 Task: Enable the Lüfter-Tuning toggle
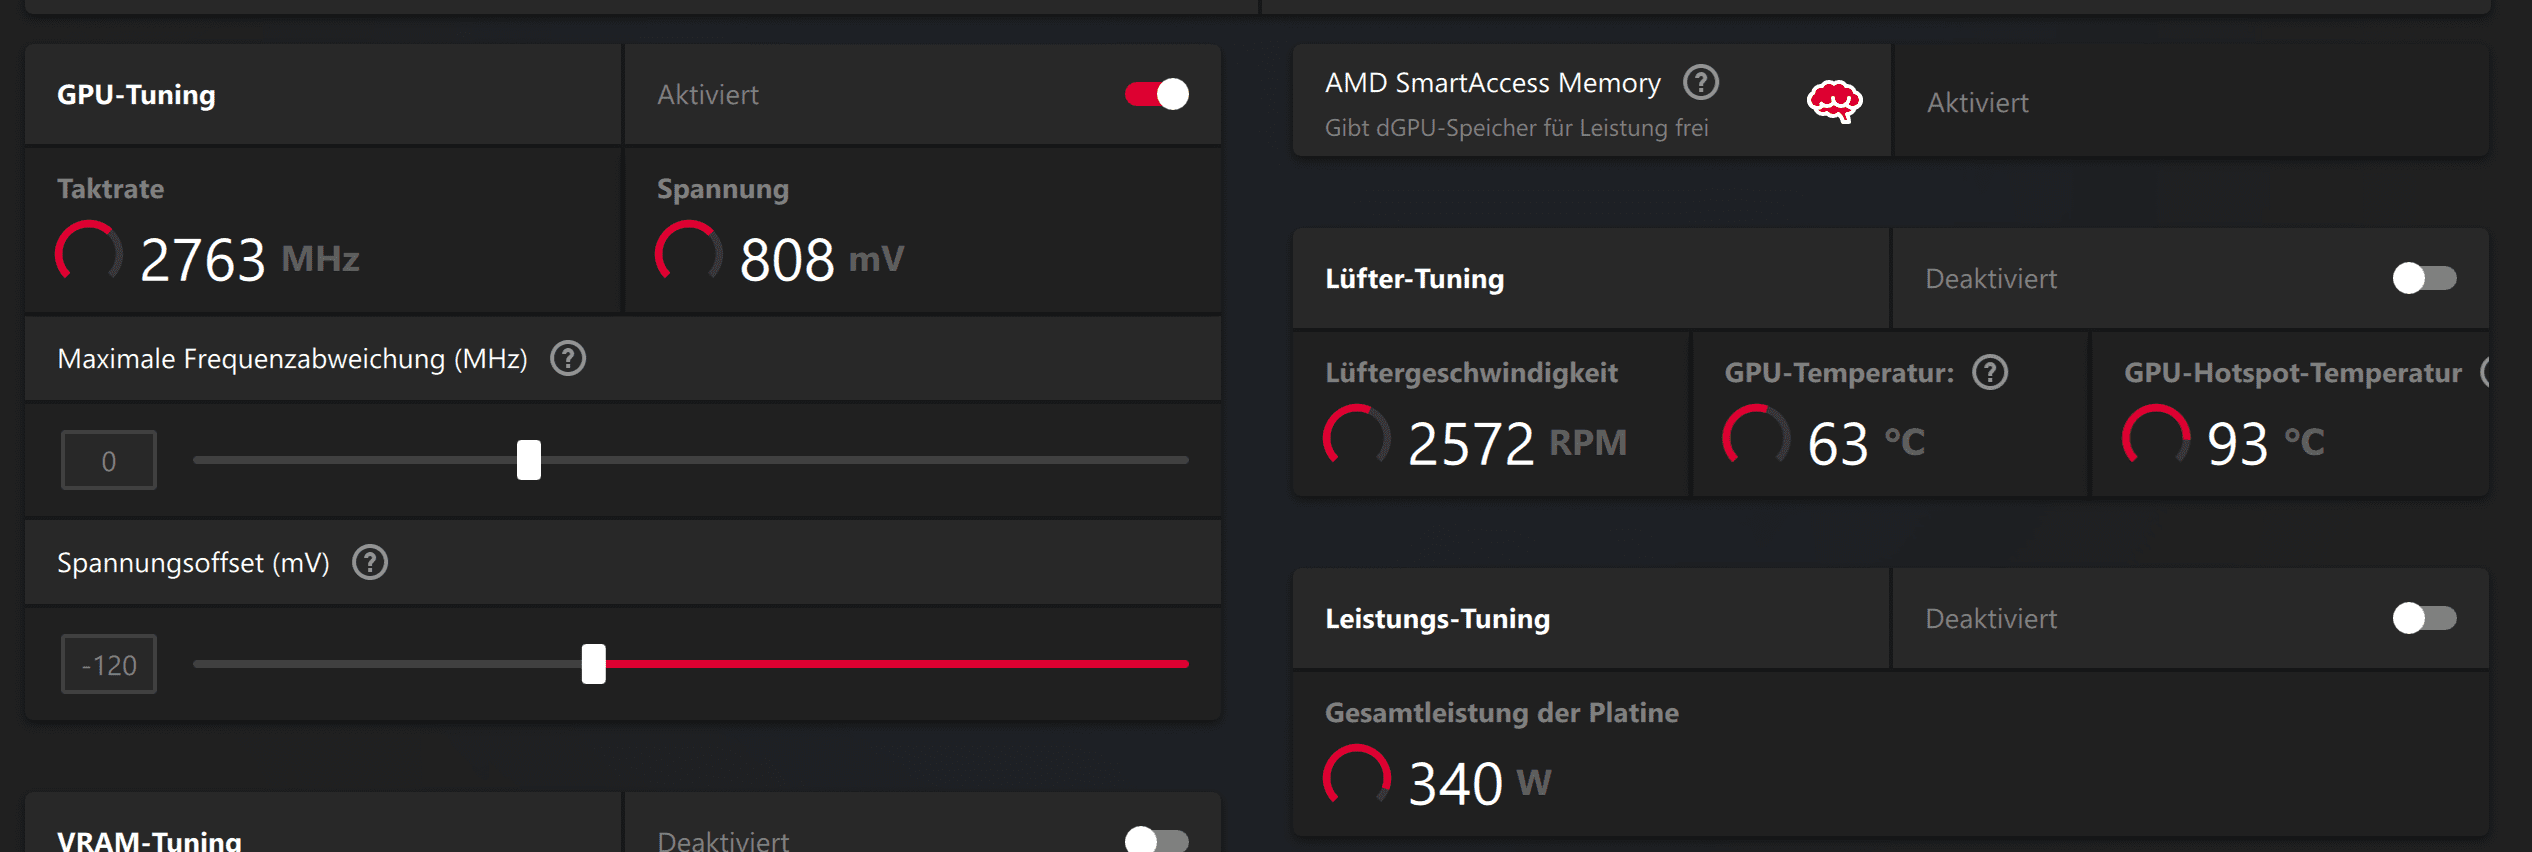coord(2424,278)
